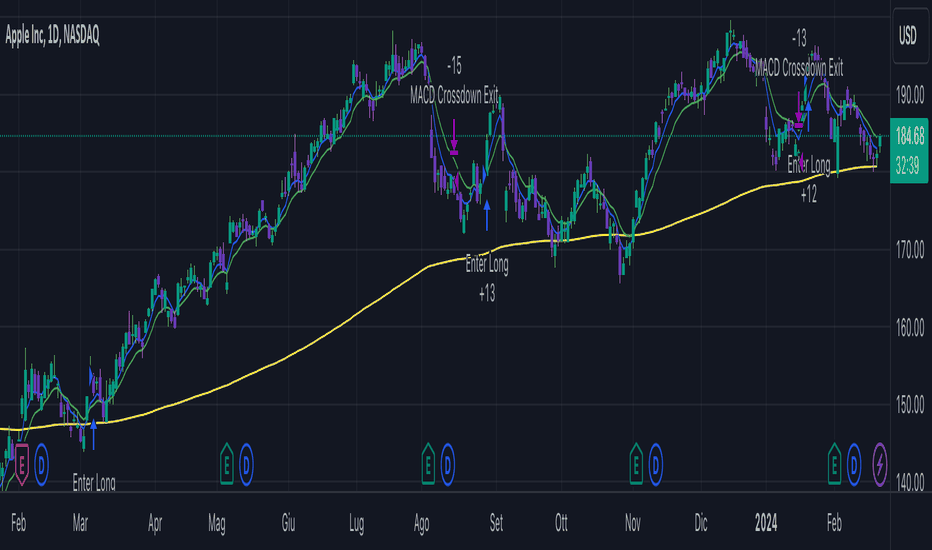
Task: Select the MACD Crossdown Exit label under -15
Action: 454,95
